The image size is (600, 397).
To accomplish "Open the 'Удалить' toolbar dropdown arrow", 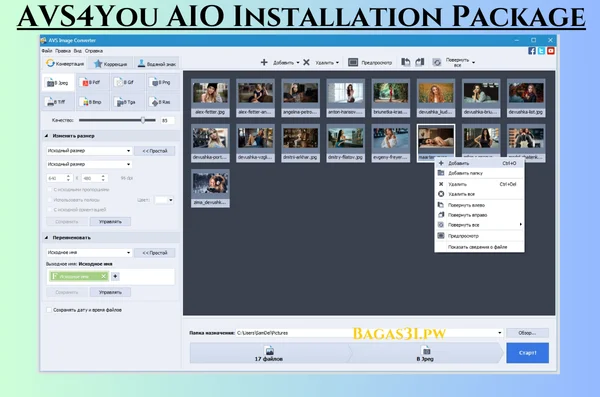I will [x=337, y=62].
